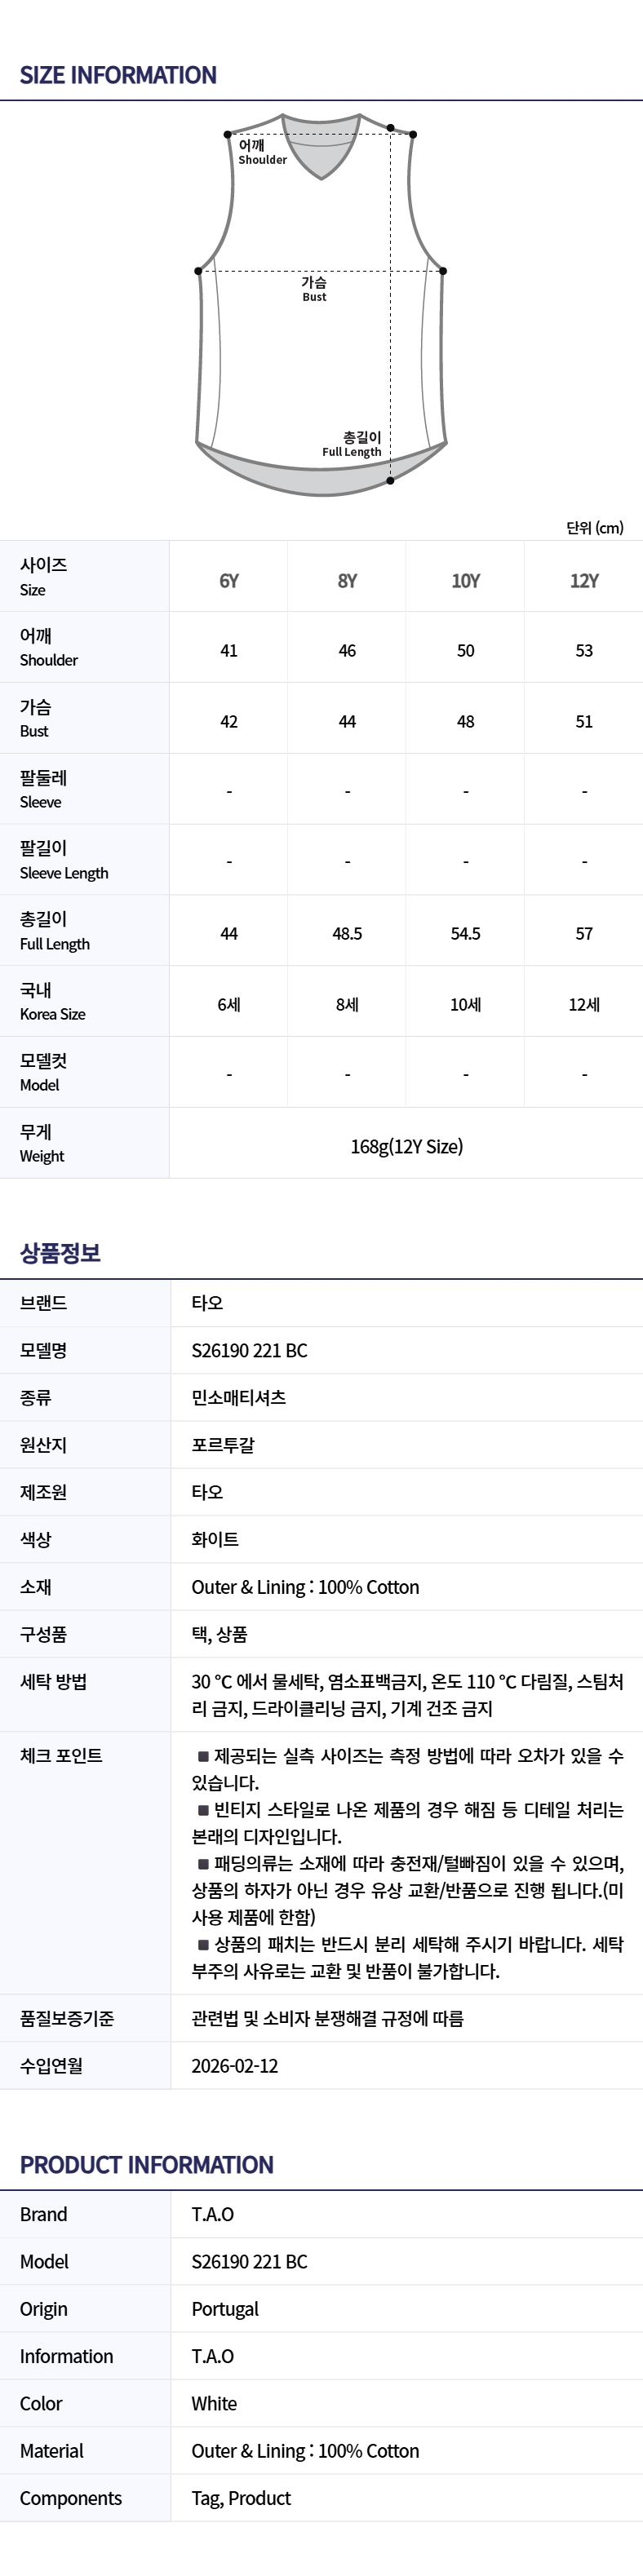Click the import date 2026-02-12

point(235,2066)
